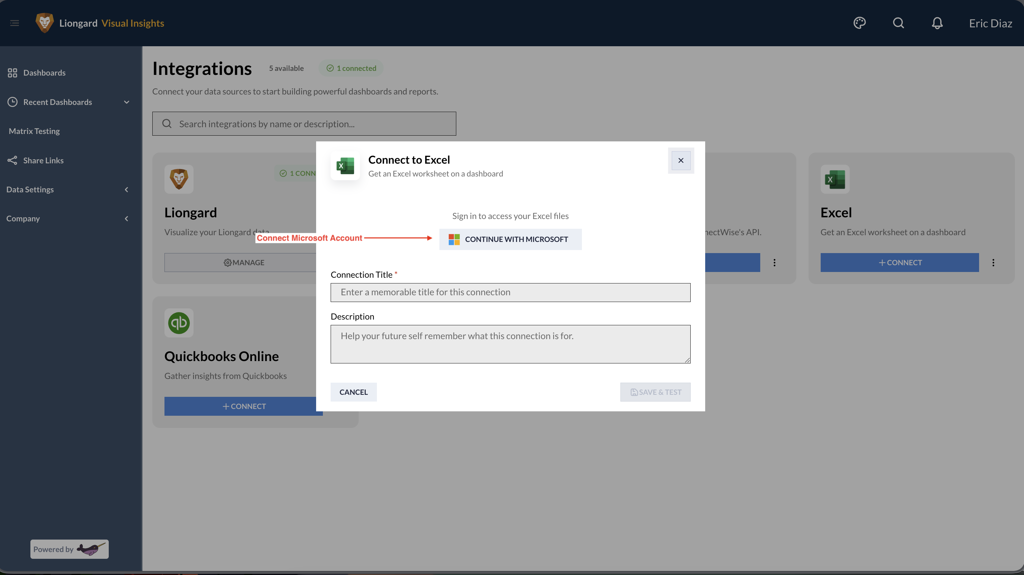Click the search magnifier icon in header
Image resolution: width=1024 pixels, height=575 pixels.
point(899,23)
